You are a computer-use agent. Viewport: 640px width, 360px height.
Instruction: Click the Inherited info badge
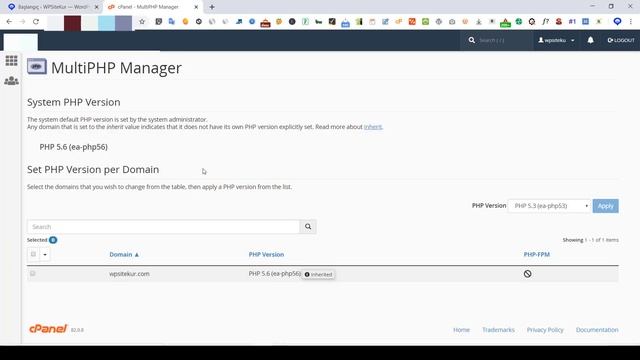(x=318, y=274)
